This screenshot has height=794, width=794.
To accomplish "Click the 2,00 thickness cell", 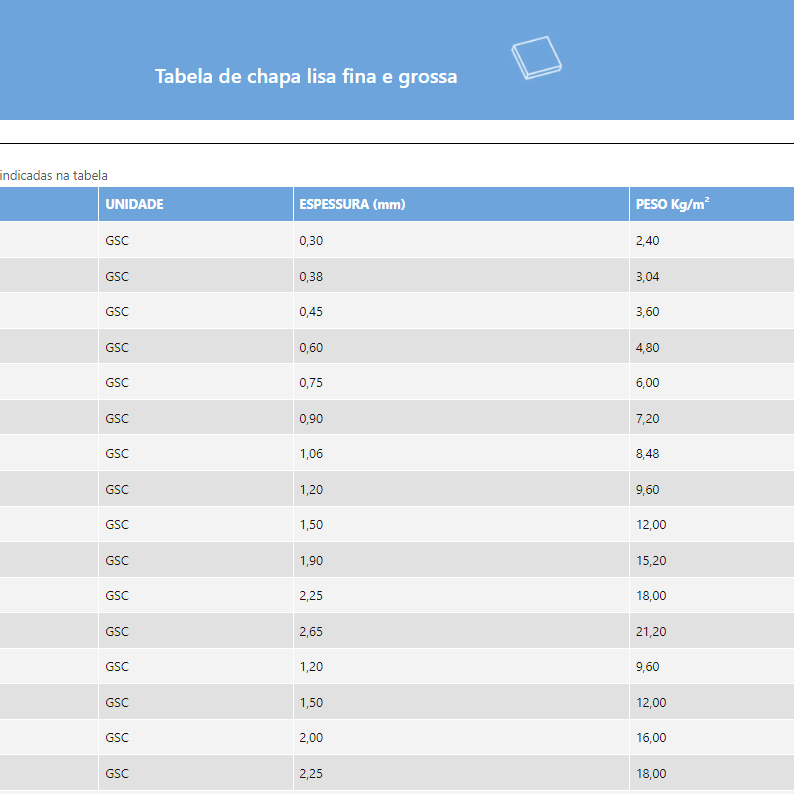I will (x=312, y=738).
